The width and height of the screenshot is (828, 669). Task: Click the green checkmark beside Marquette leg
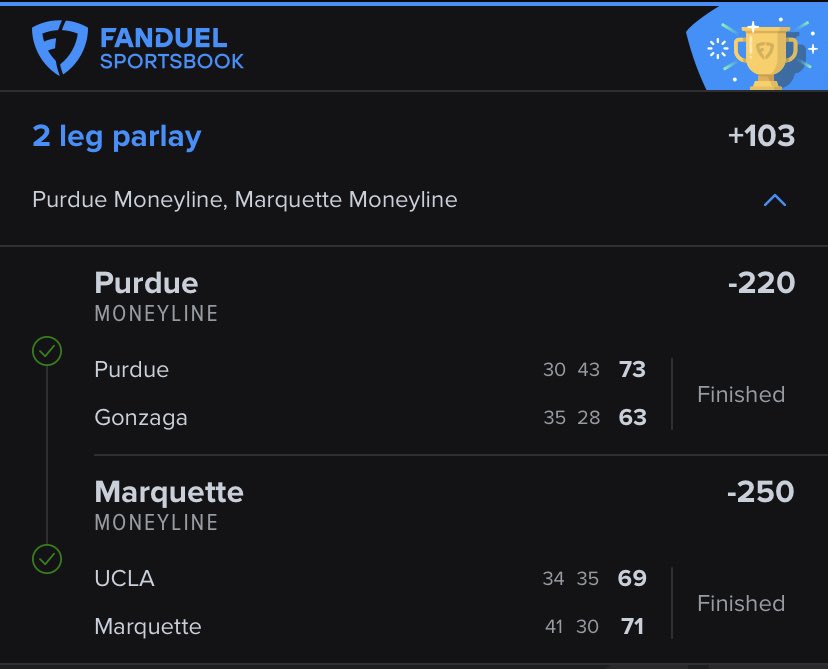point(47,559)
